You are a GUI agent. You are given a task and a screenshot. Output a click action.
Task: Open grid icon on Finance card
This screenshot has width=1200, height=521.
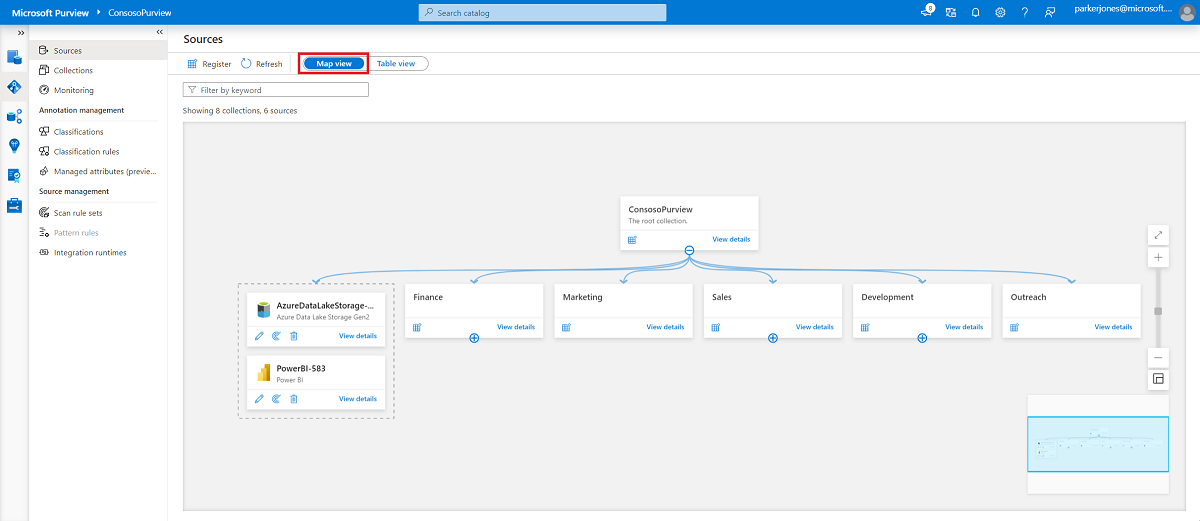(417, 327)
